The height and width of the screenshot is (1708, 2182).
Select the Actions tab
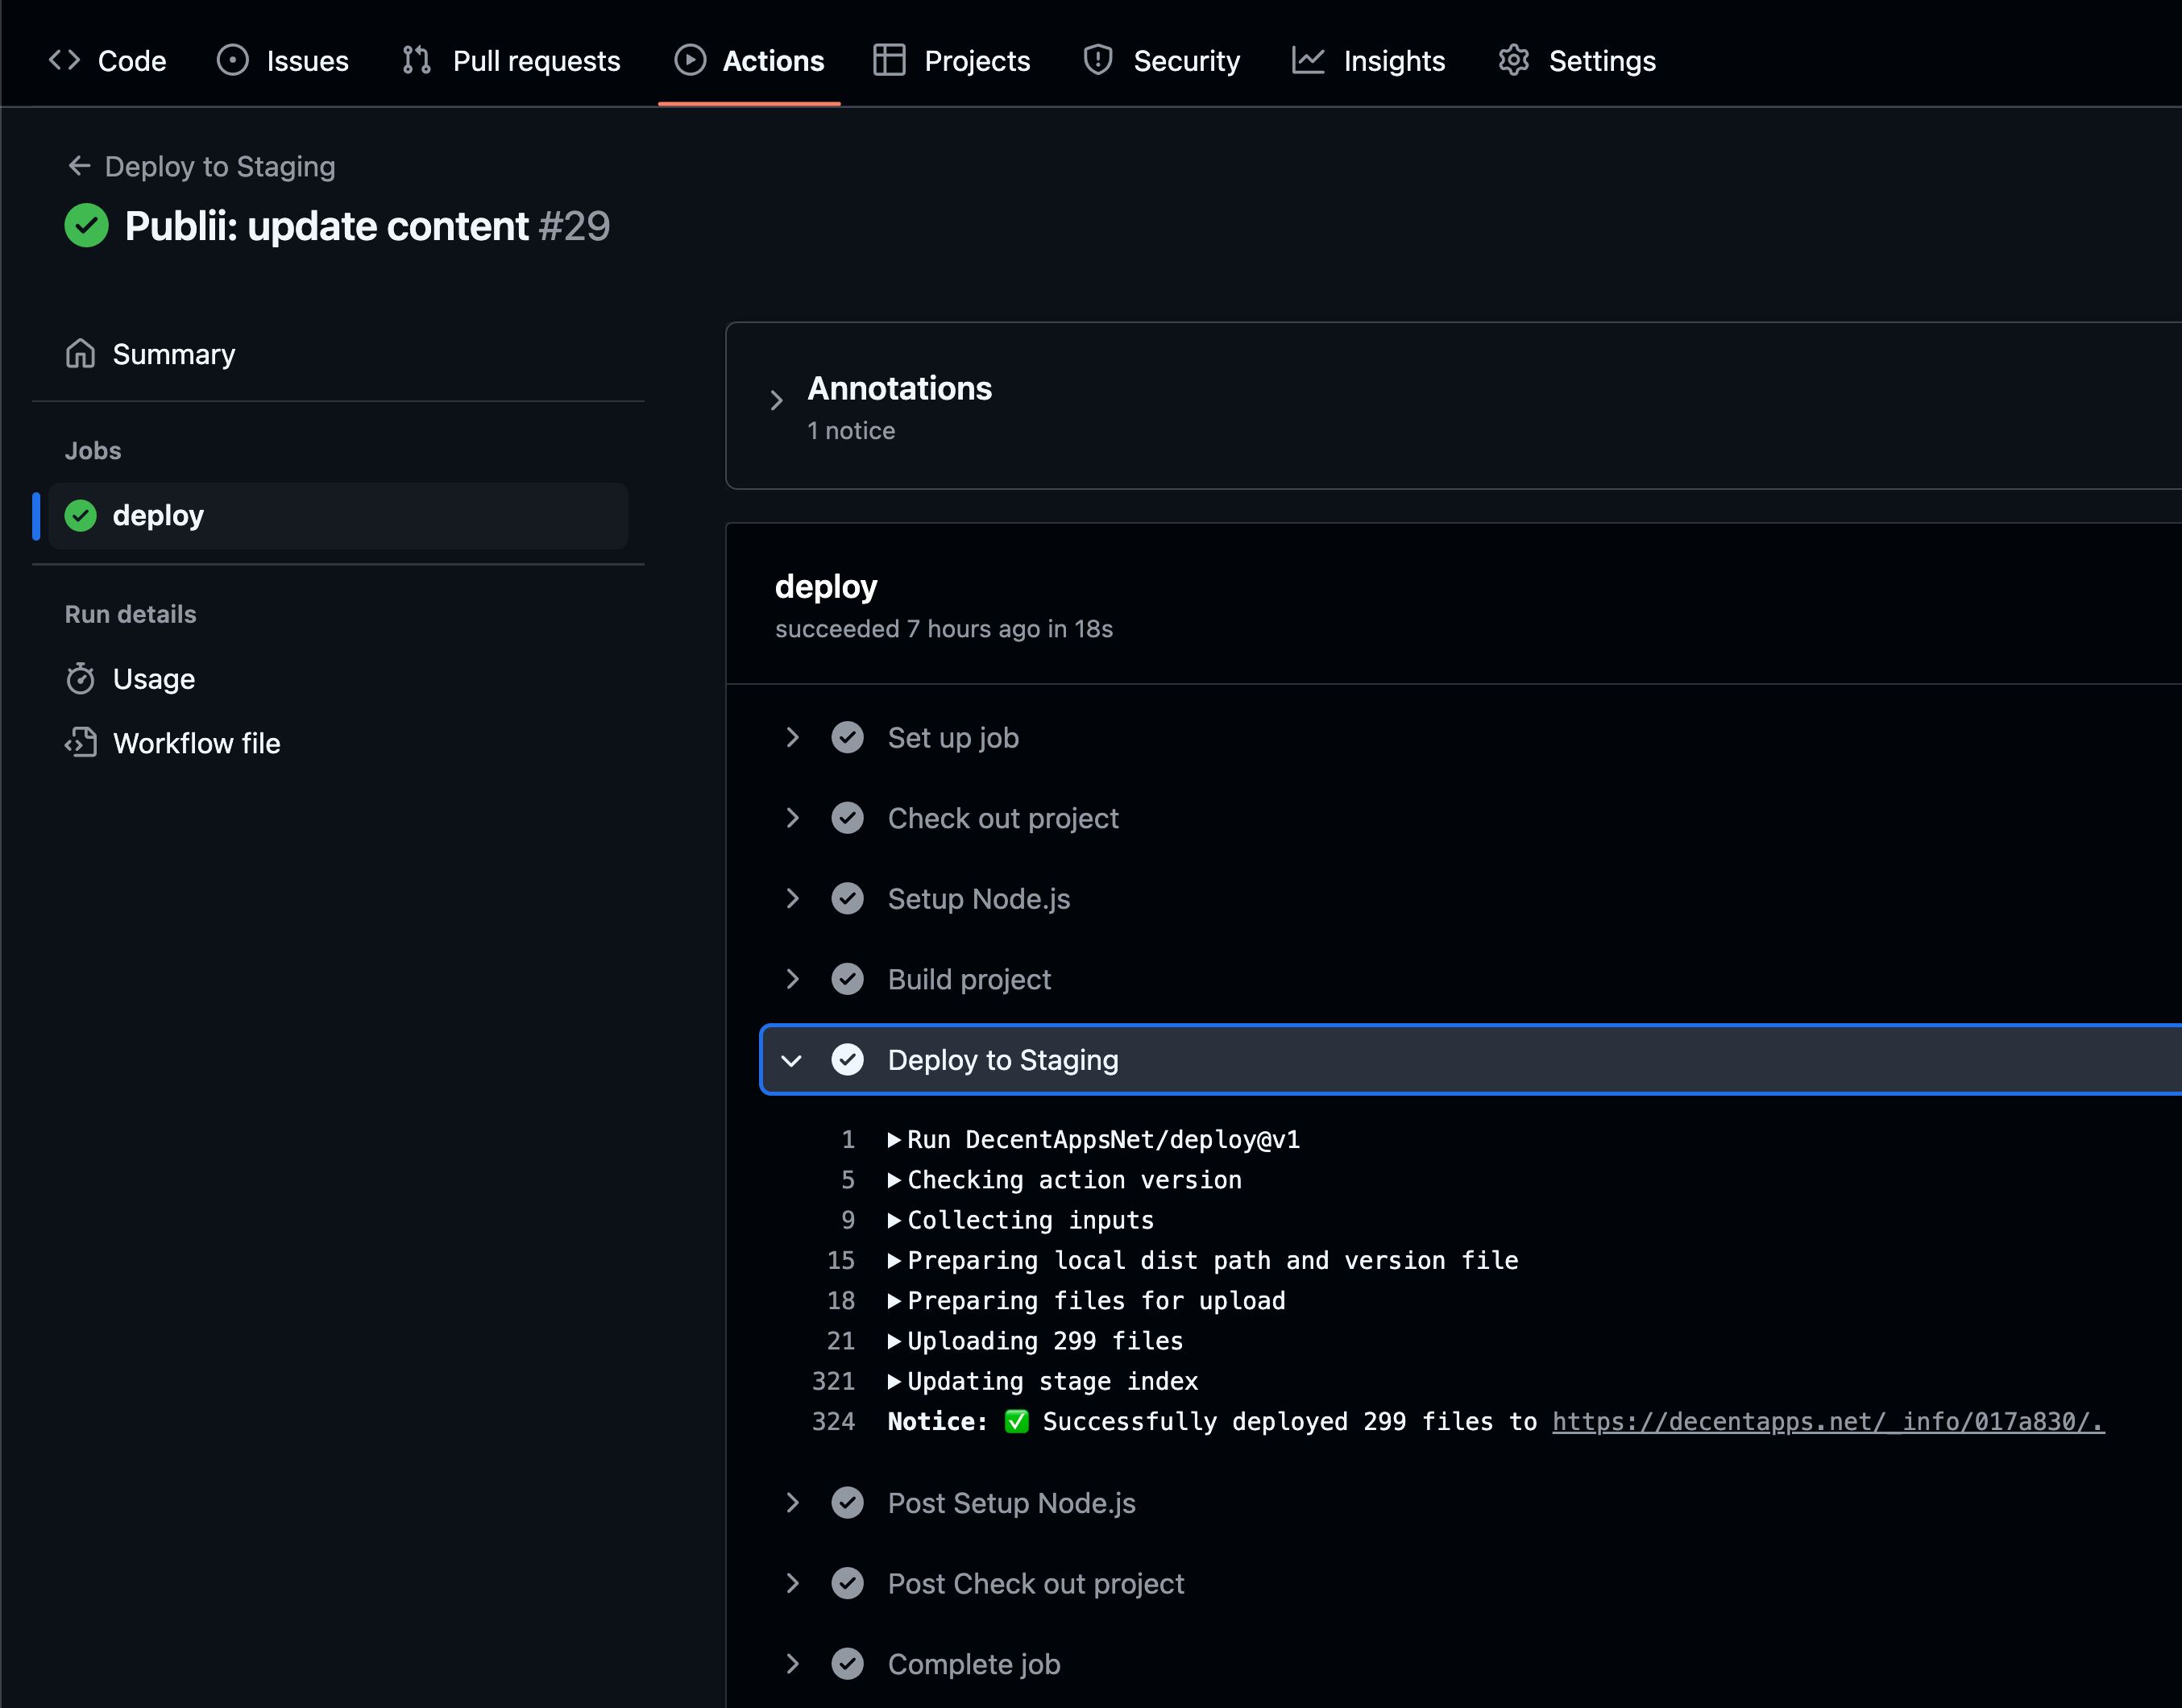(749, 61)
